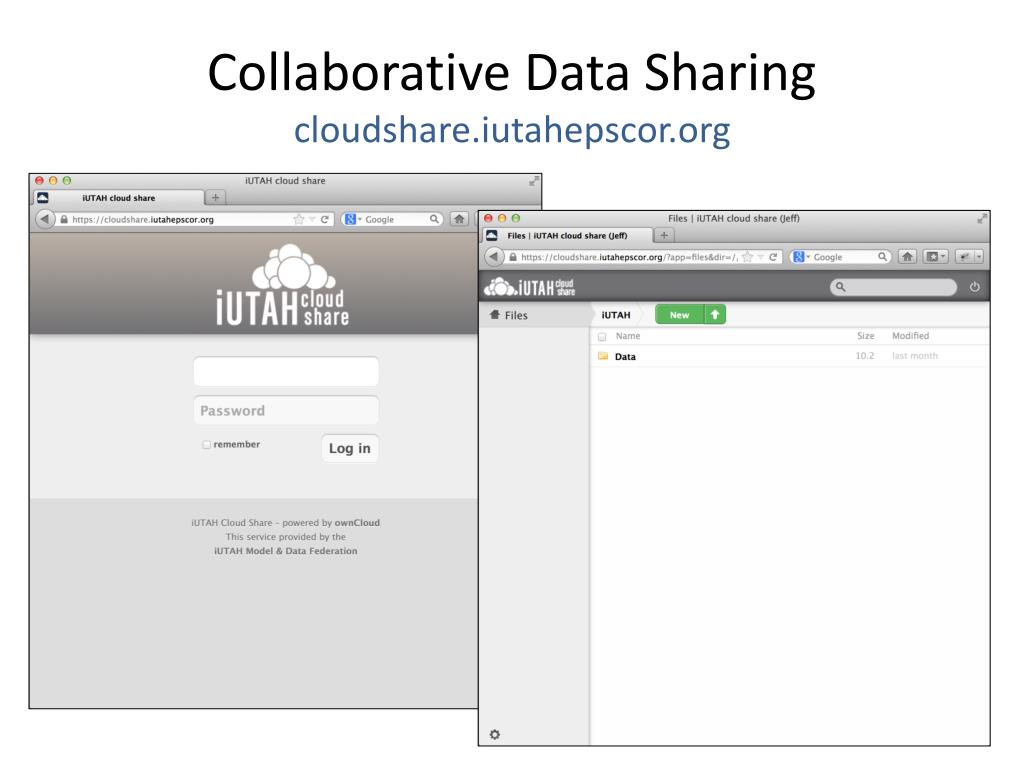Click the fullscreen arrows in the login window title bar
Image resolution: width=1024 pixels, height=768 pixels.
[x=534, y=181]
